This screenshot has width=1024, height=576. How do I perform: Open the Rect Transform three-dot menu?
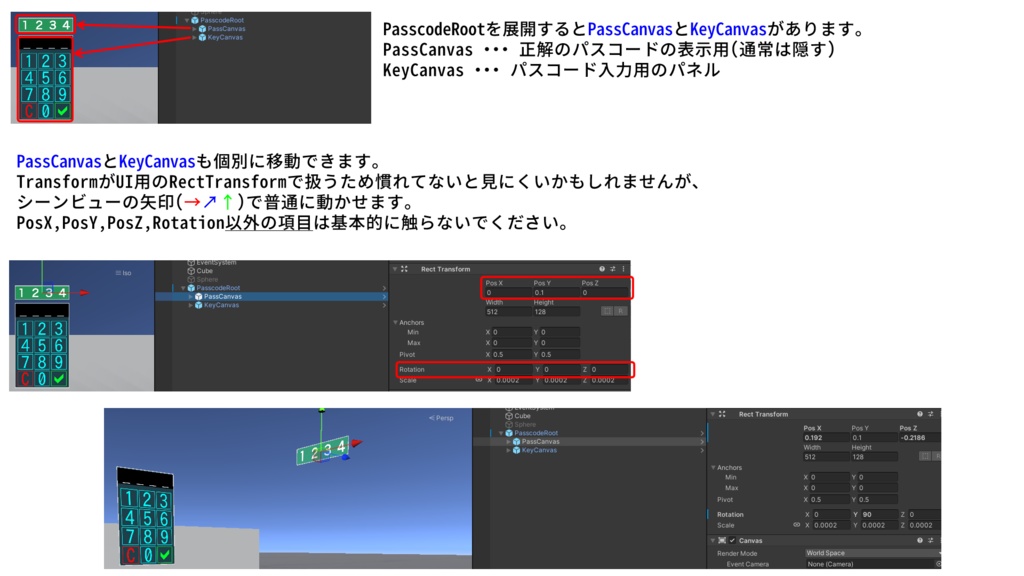coord(624,268)
